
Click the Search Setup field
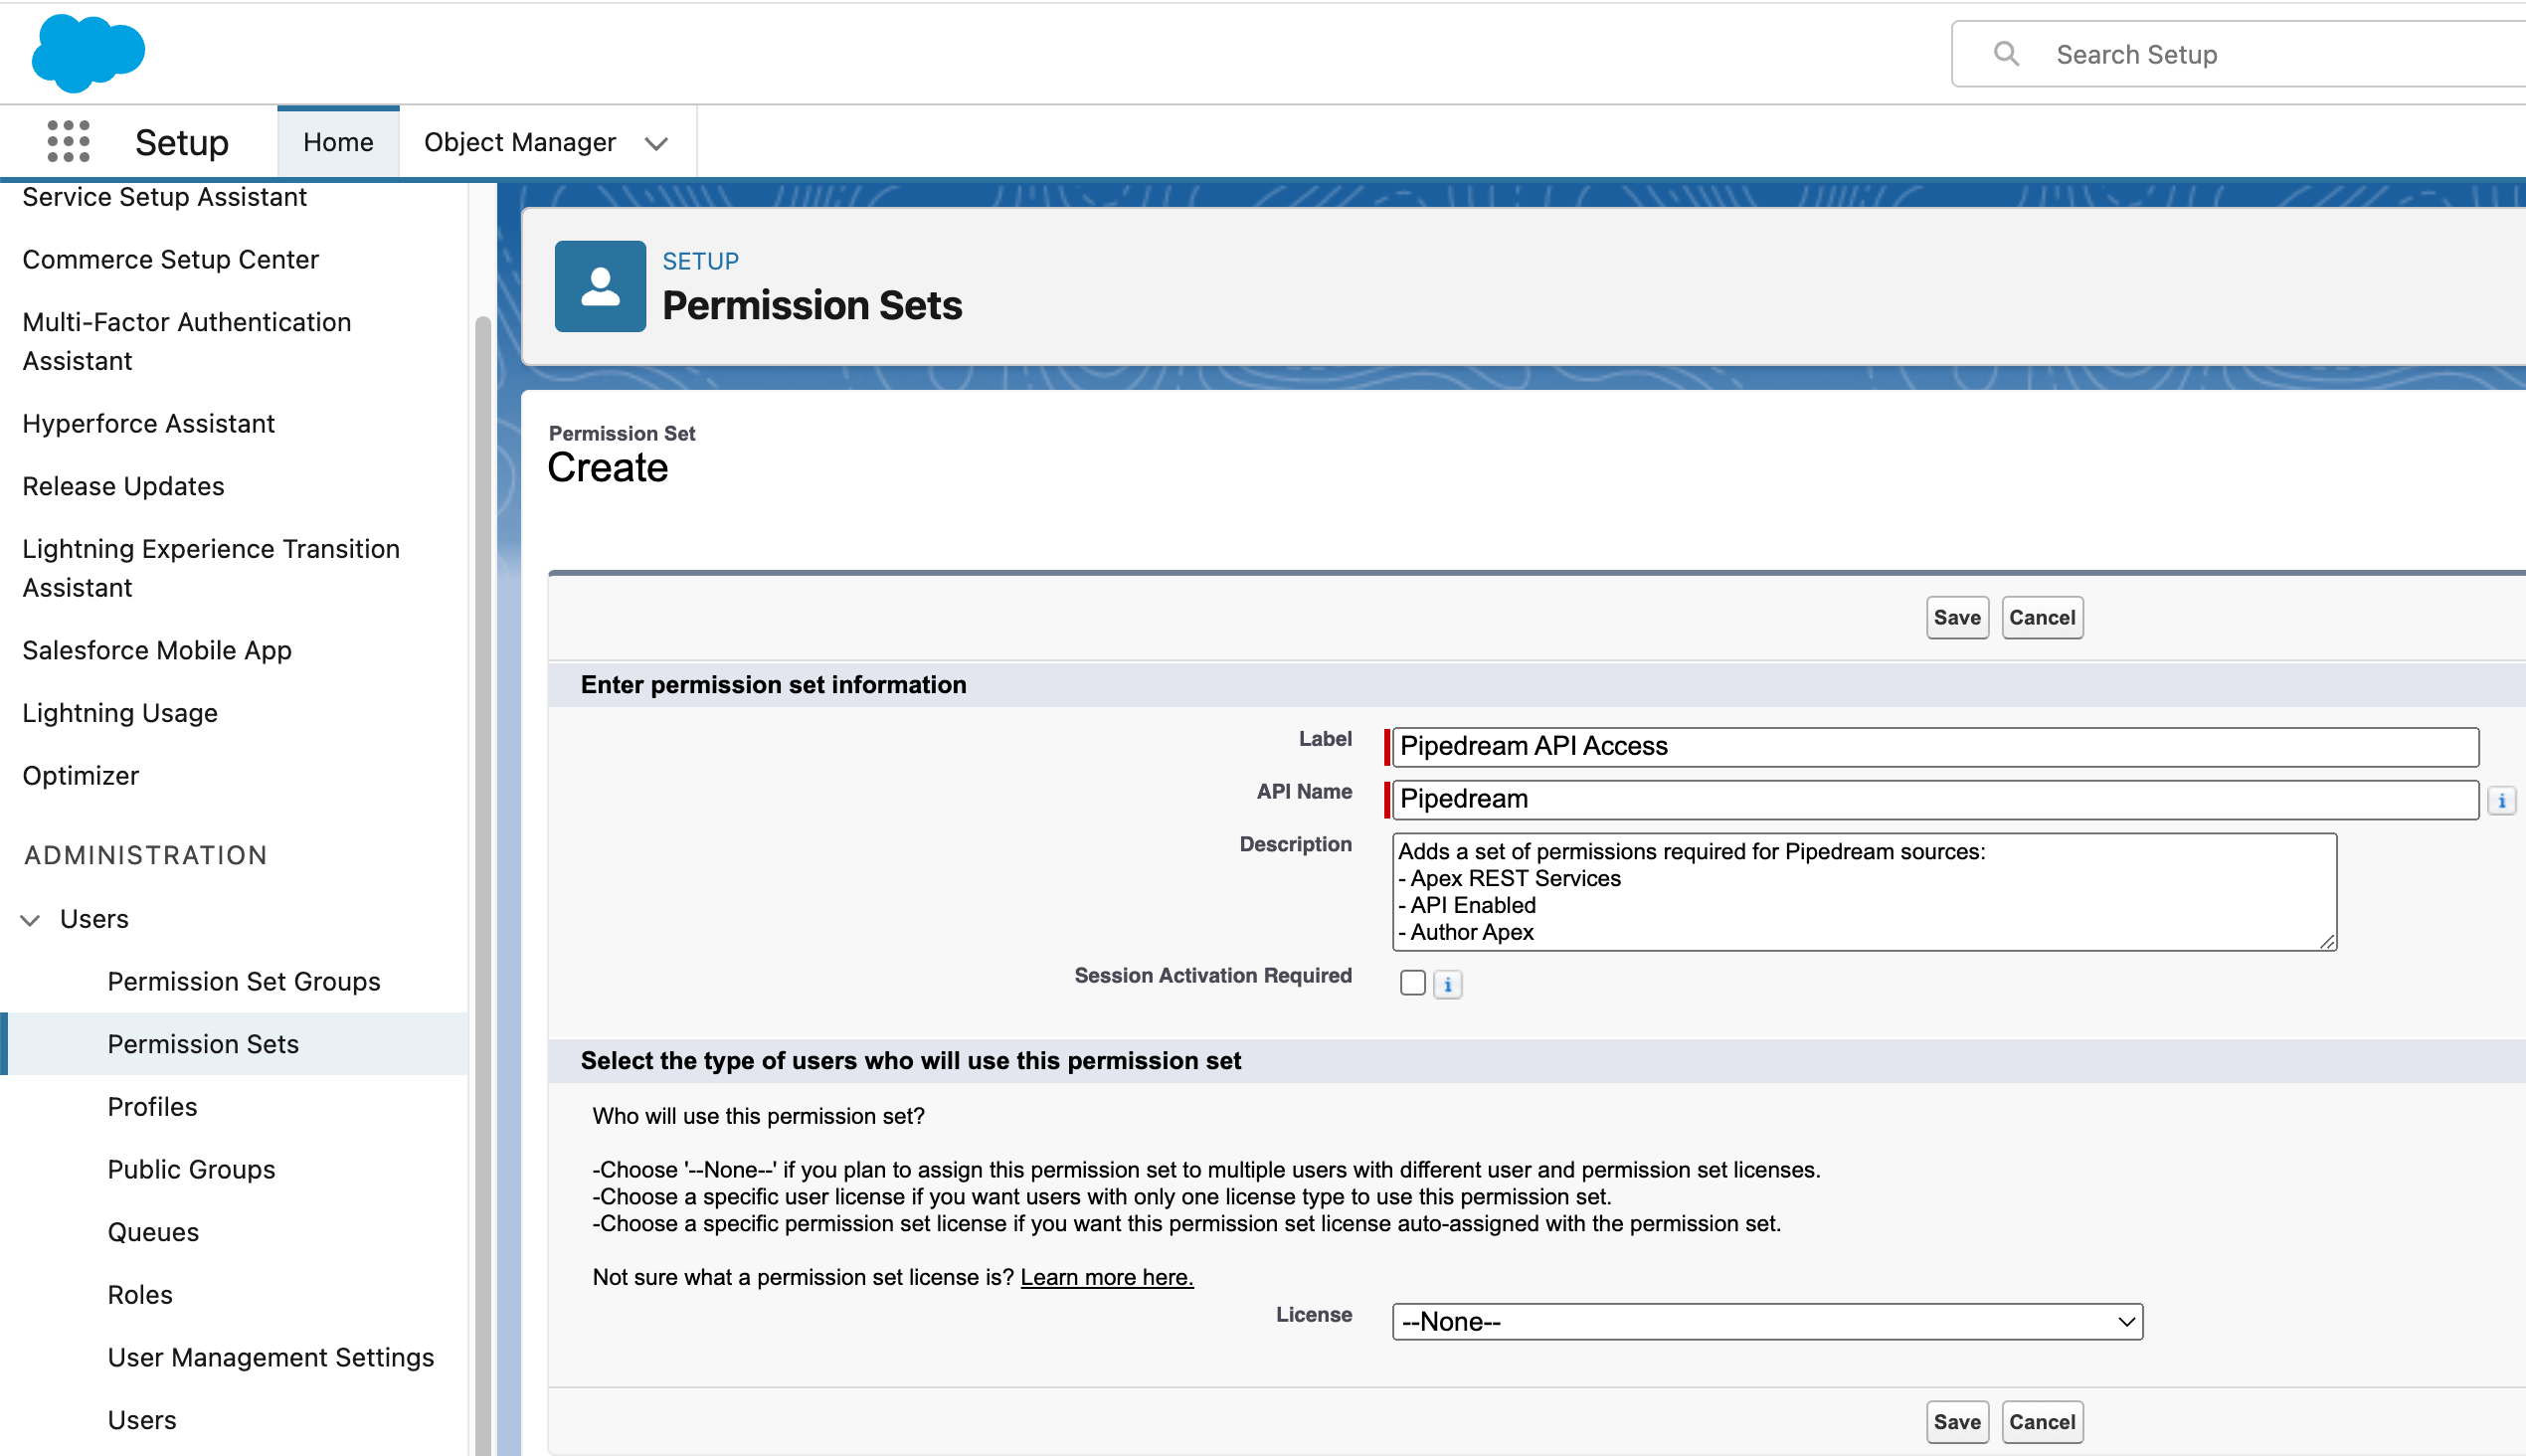[2239, 54]
